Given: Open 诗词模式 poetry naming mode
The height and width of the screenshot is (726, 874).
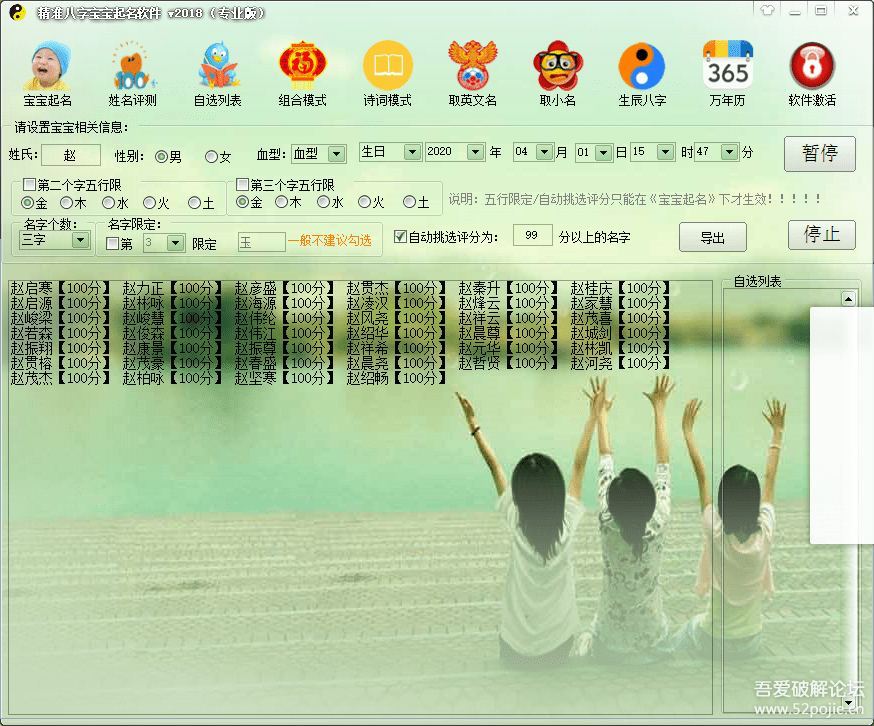Looking at the screenshot, I should pyautogui.click(x=387, y=70).
